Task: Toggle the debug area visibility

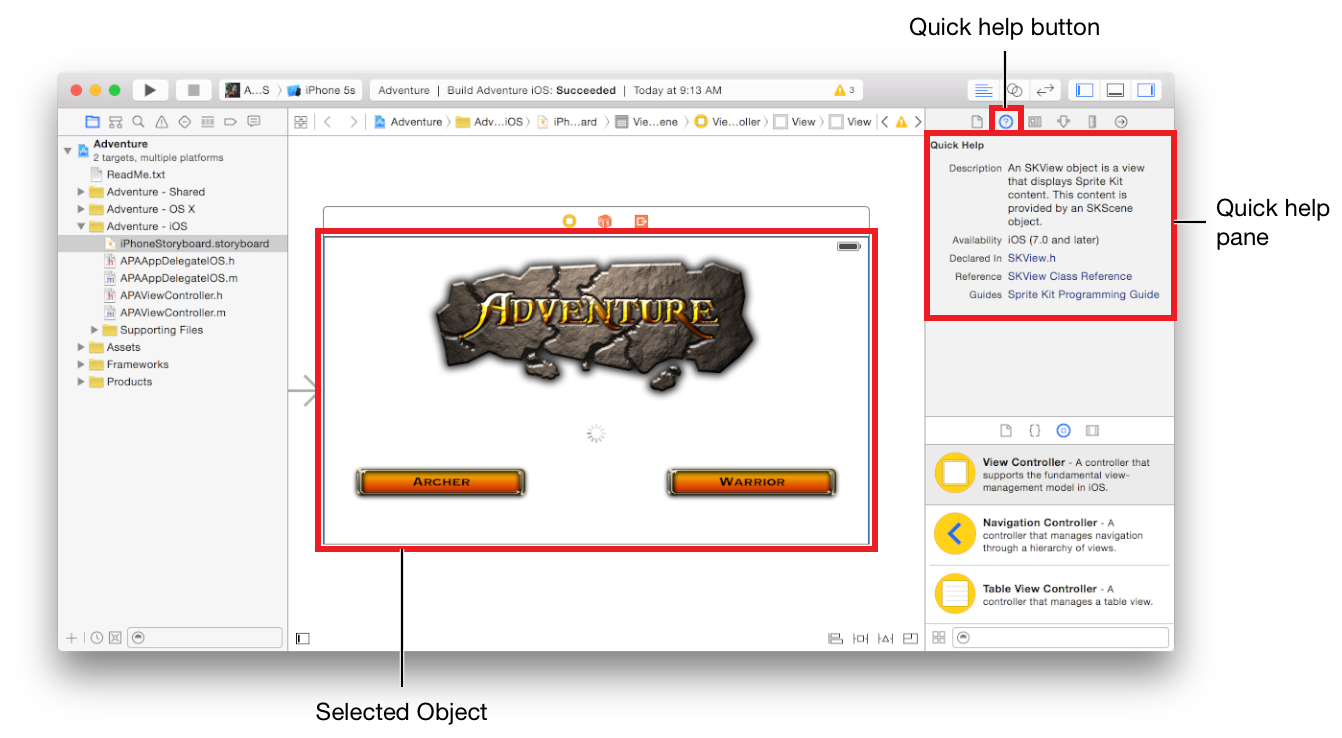Action: click(1115, 89)
